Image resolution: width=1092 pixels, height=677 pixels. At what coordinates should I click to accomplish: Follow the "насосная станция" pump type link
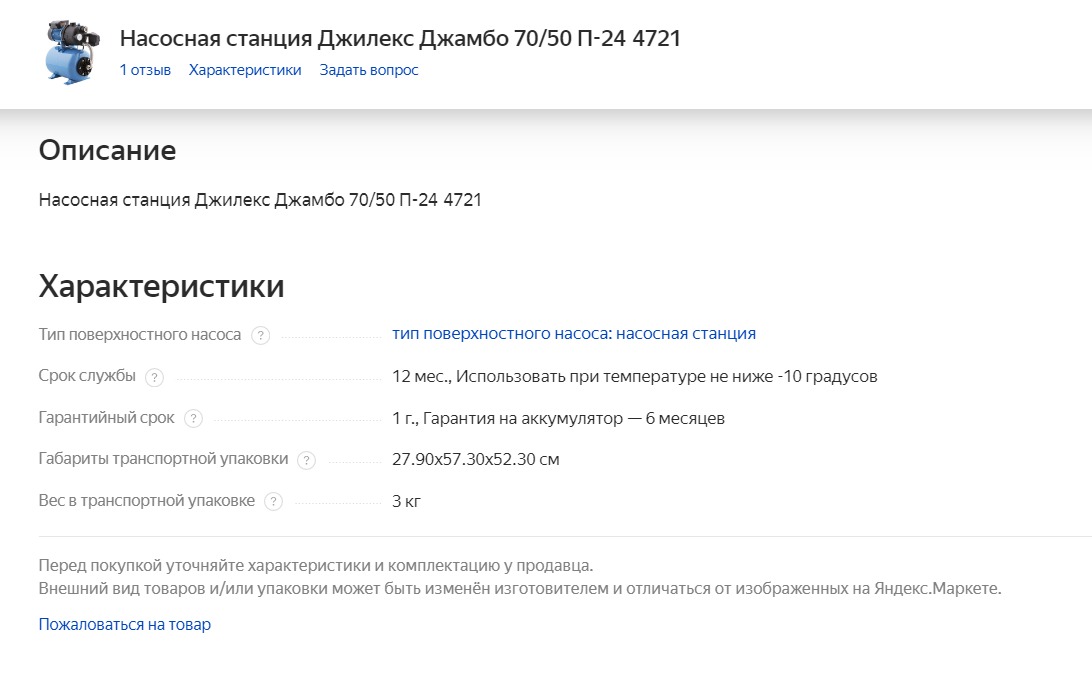(574, 334)
